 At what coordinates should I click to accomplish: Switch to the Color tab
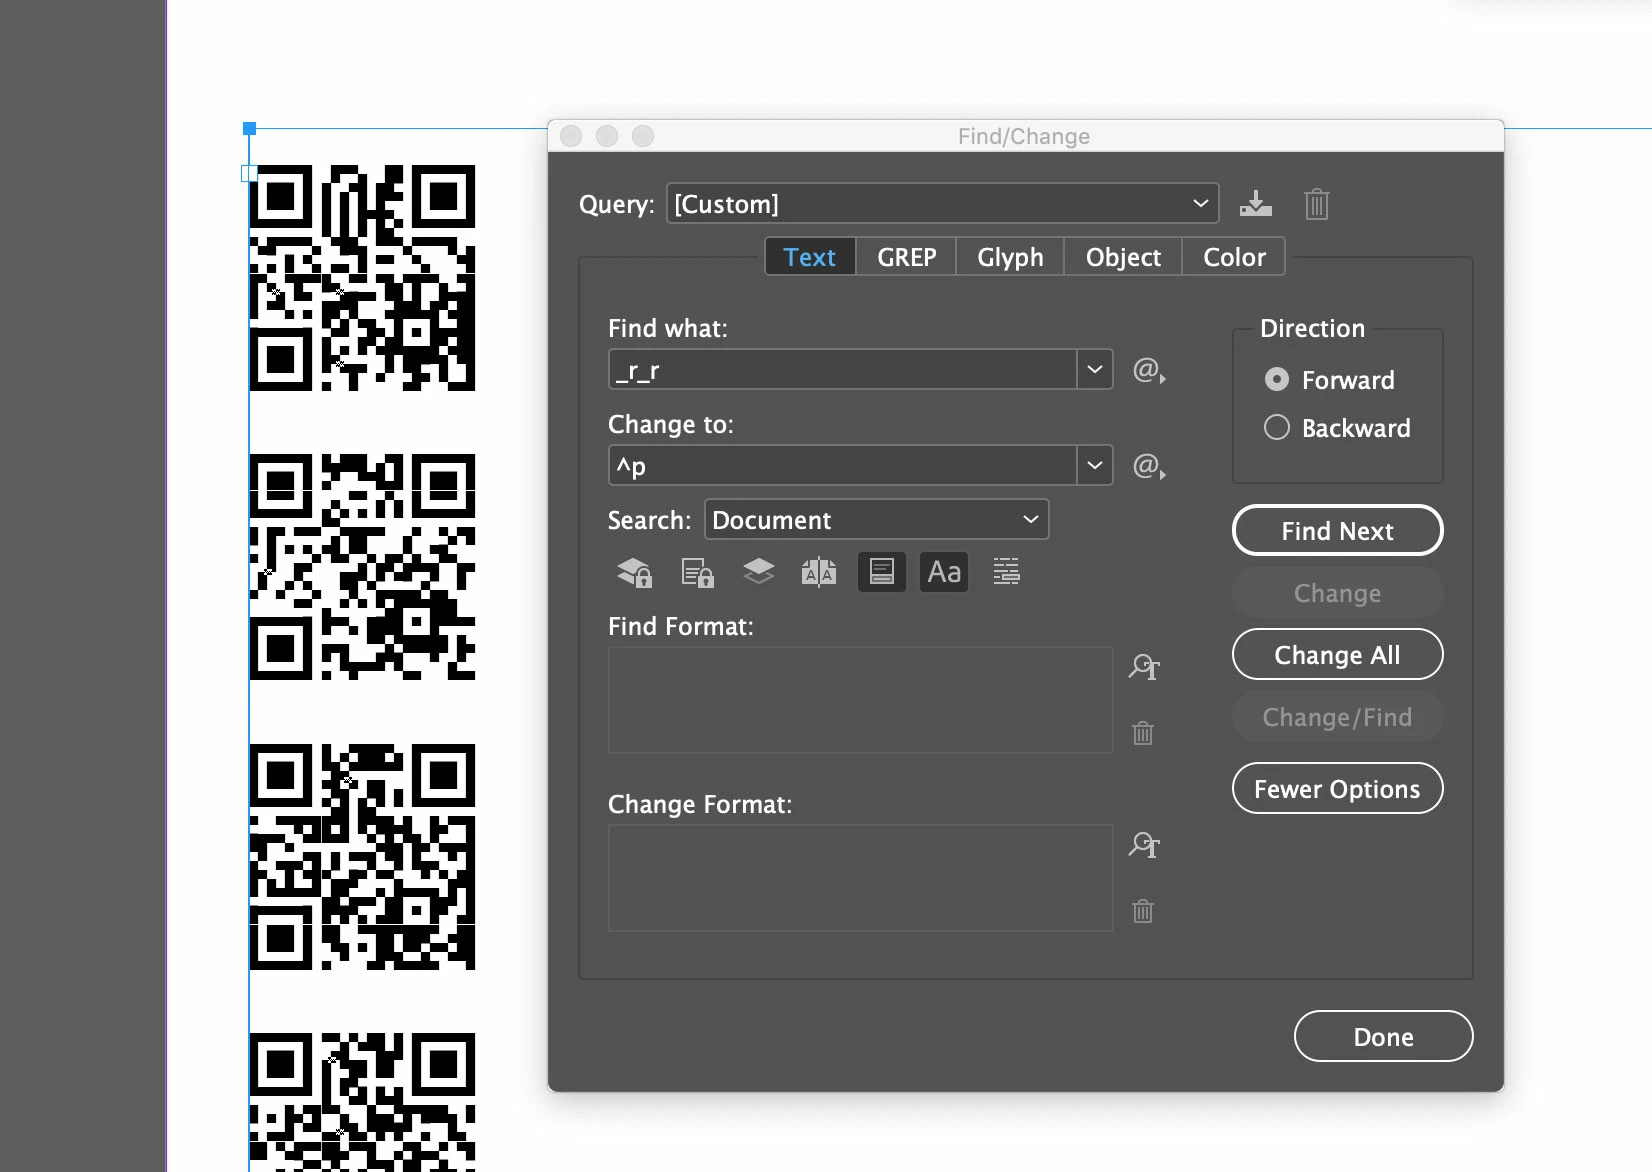(x=1234, y=257)
